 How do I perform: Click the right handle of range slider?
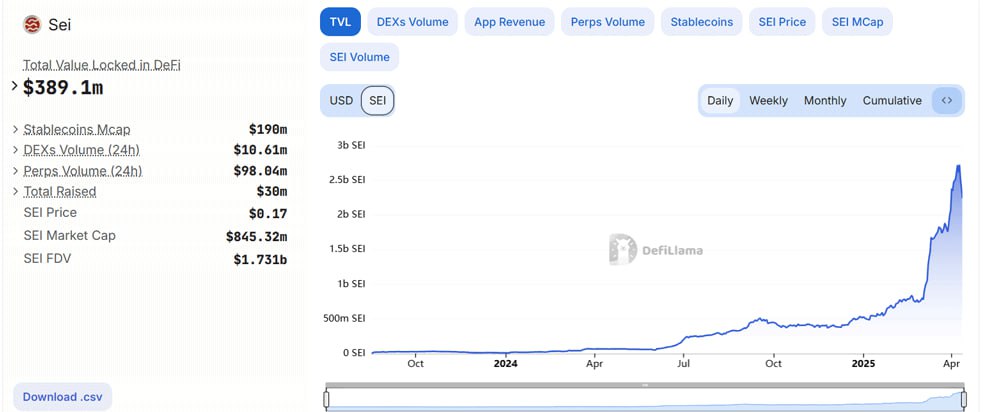pyautogui.click(x=962, y=399)
